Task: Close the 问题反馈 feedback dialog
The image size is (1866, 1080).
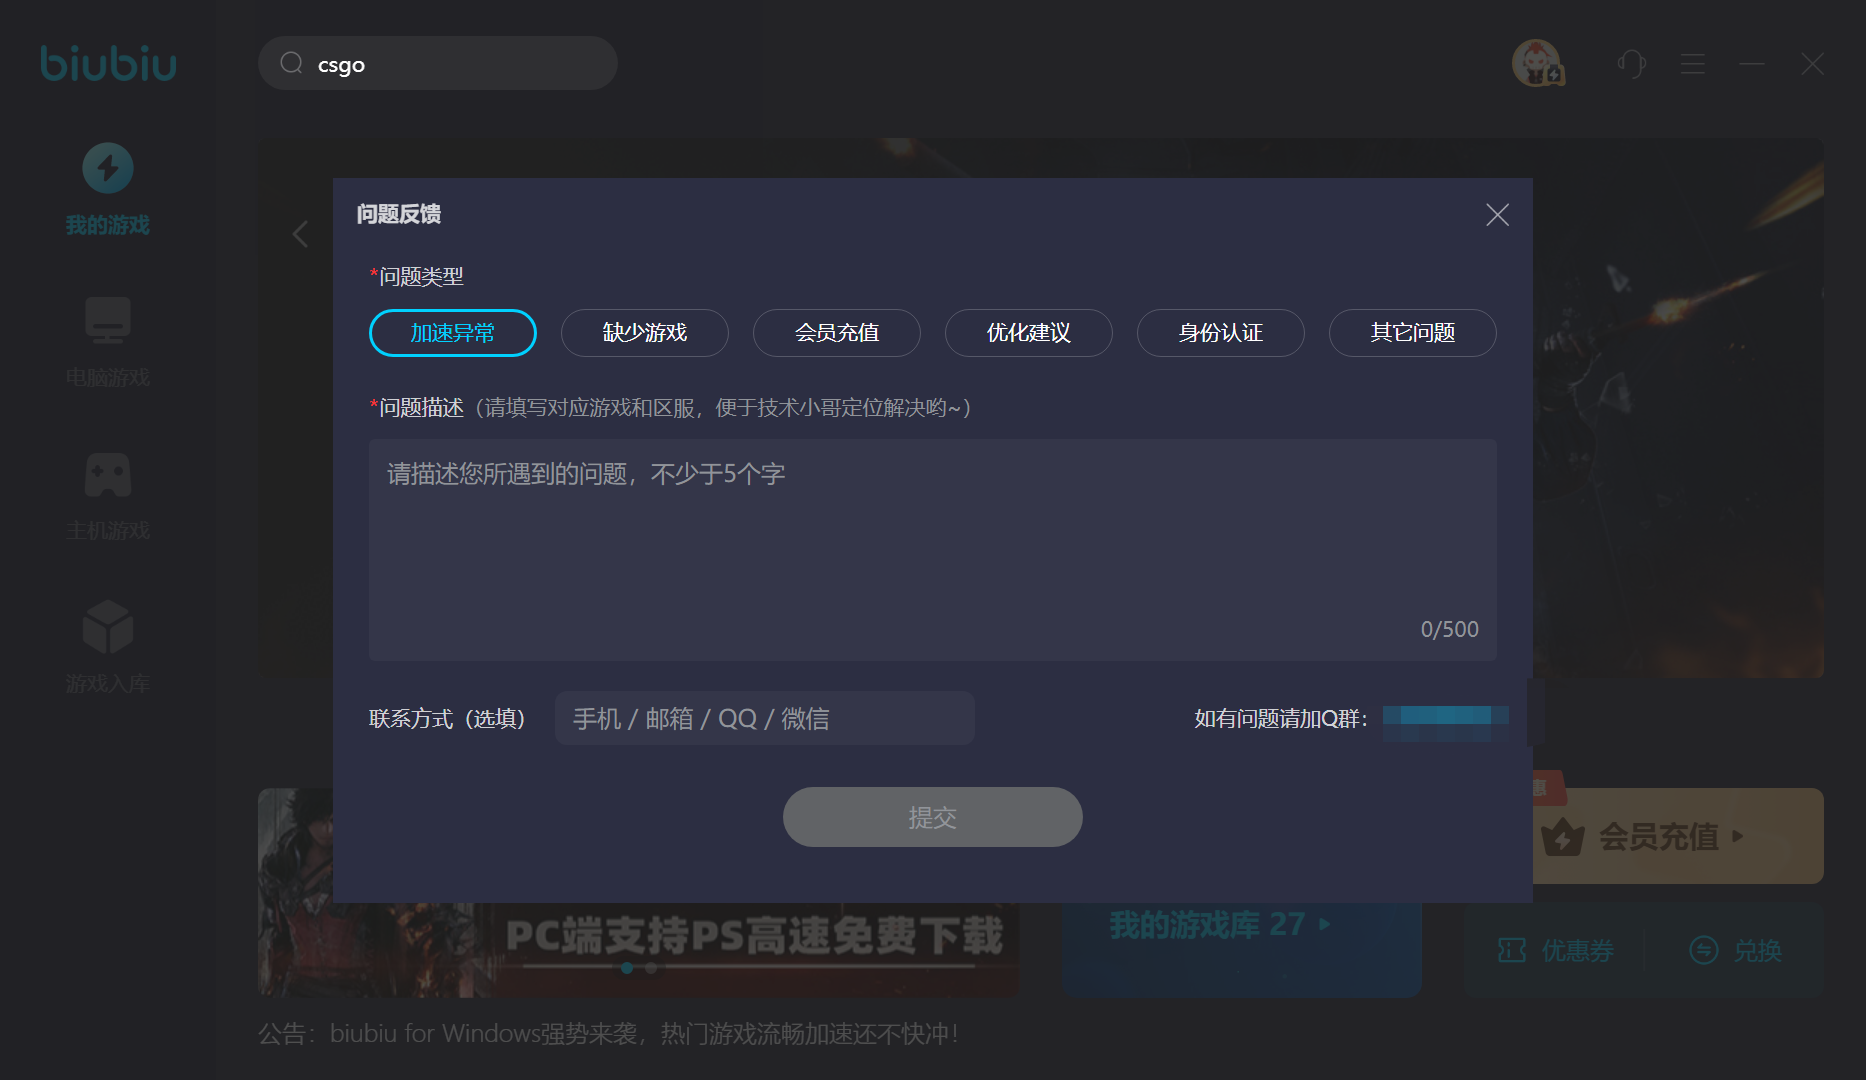Action: (1497, 215)
